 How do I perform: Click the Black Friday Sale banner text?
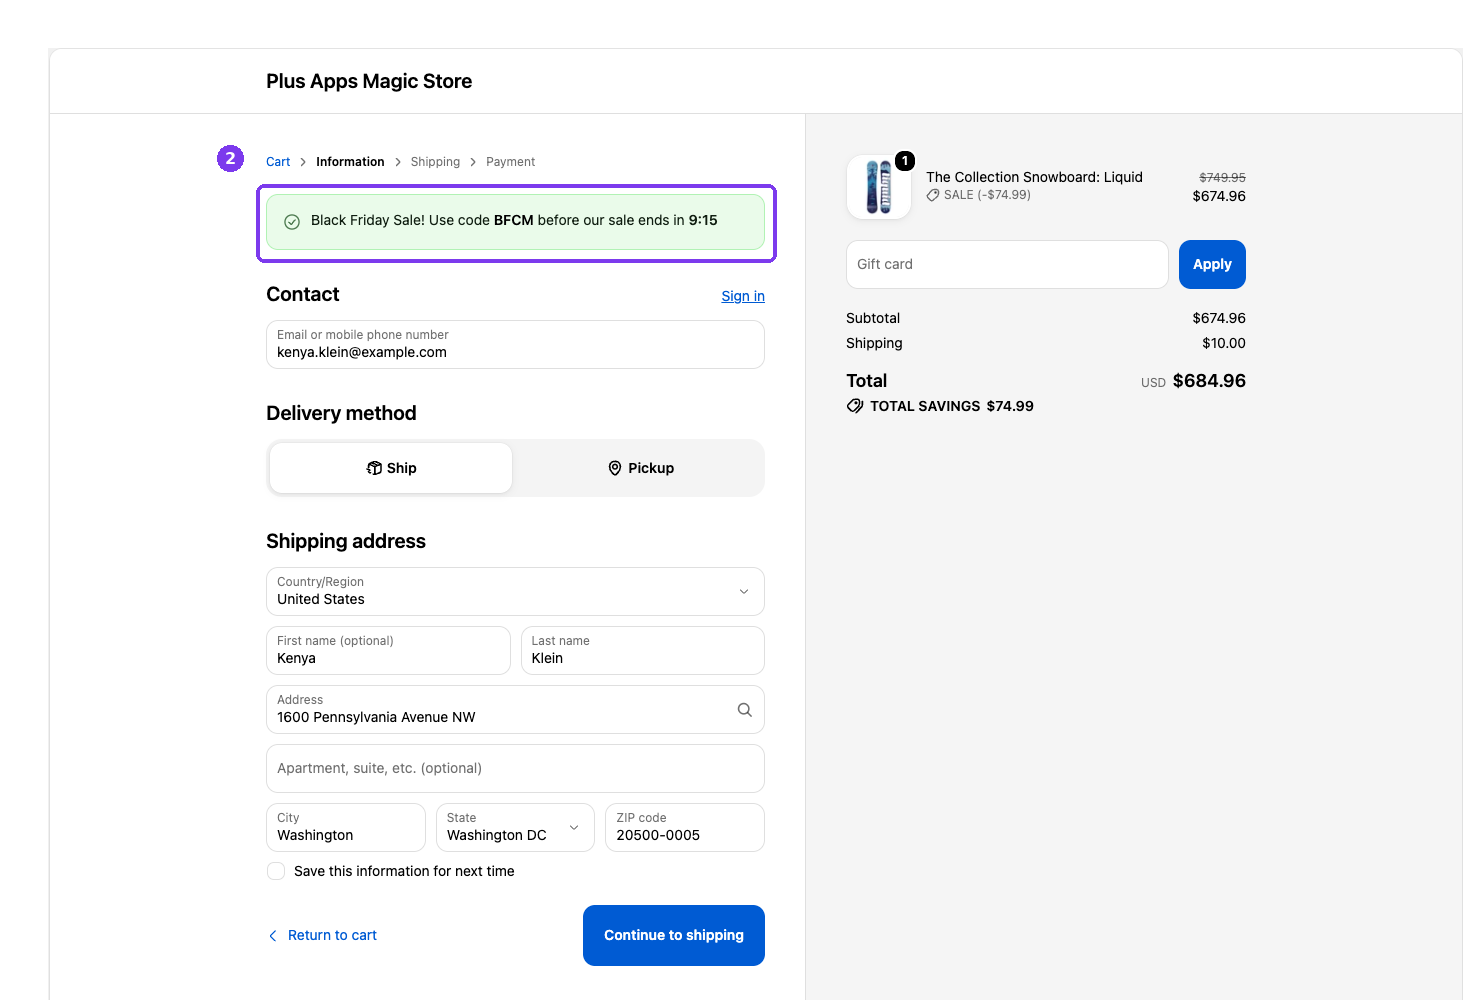point(514,220)
